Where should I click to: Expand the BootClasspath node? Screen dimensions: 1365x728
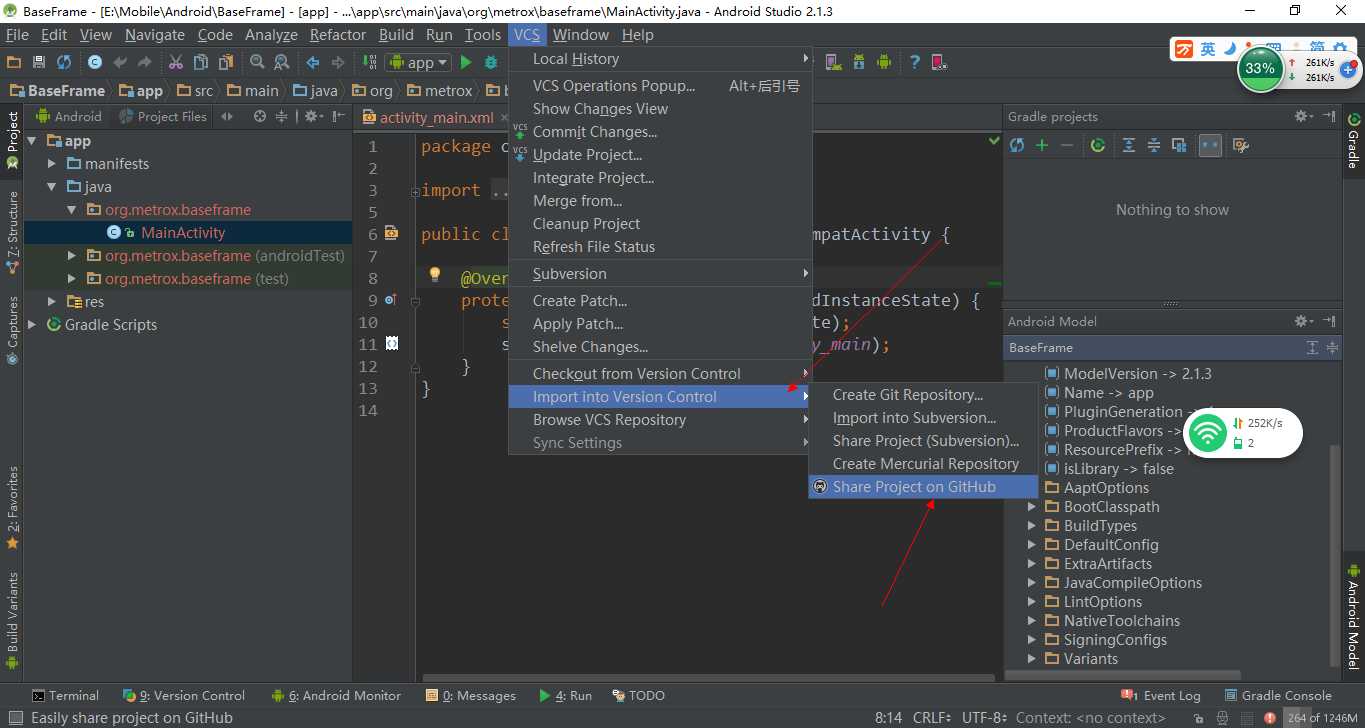1032,507
